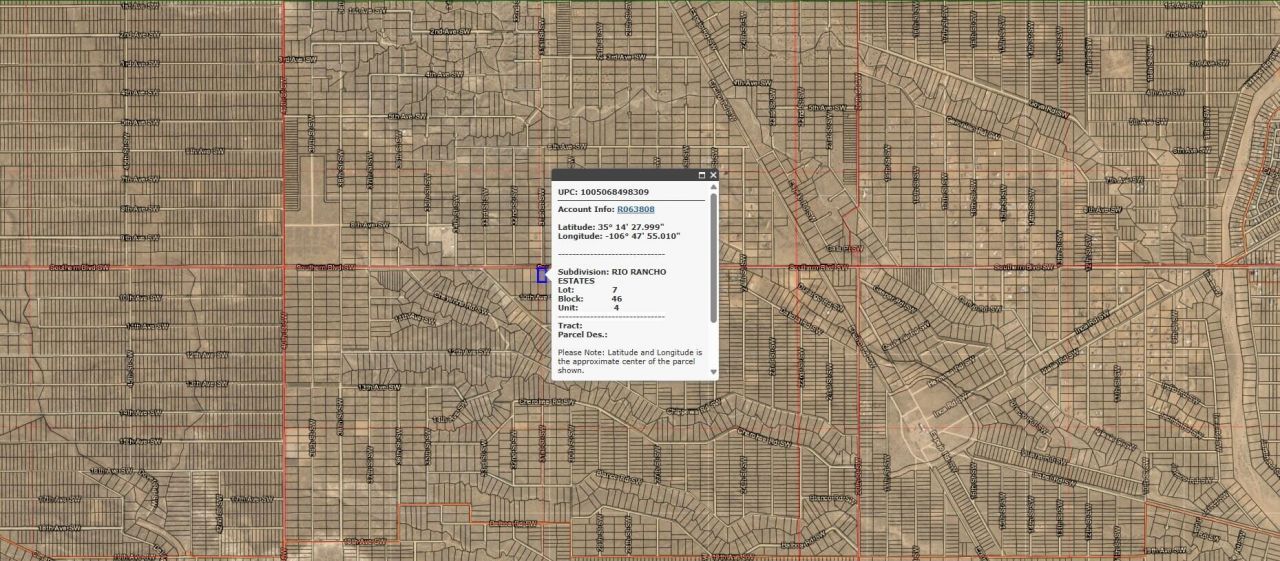Click the Longitude value in popup
Screen dimensions: 1280x561
[643, 236]
